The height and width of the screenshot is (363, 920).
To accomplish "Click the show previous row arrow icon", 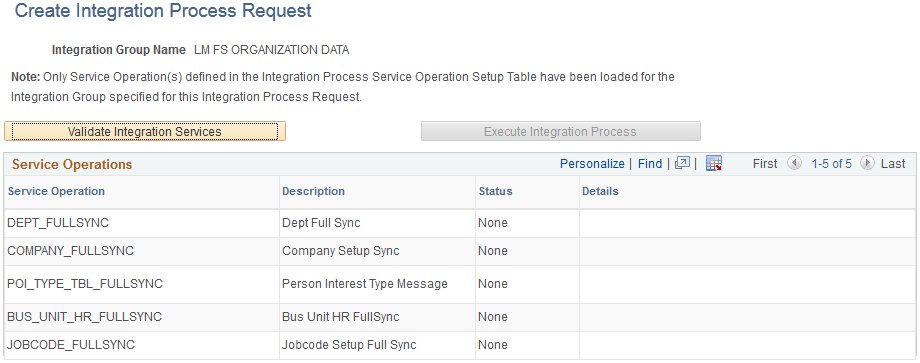I will pyautogui.click(x=794, y=164).
